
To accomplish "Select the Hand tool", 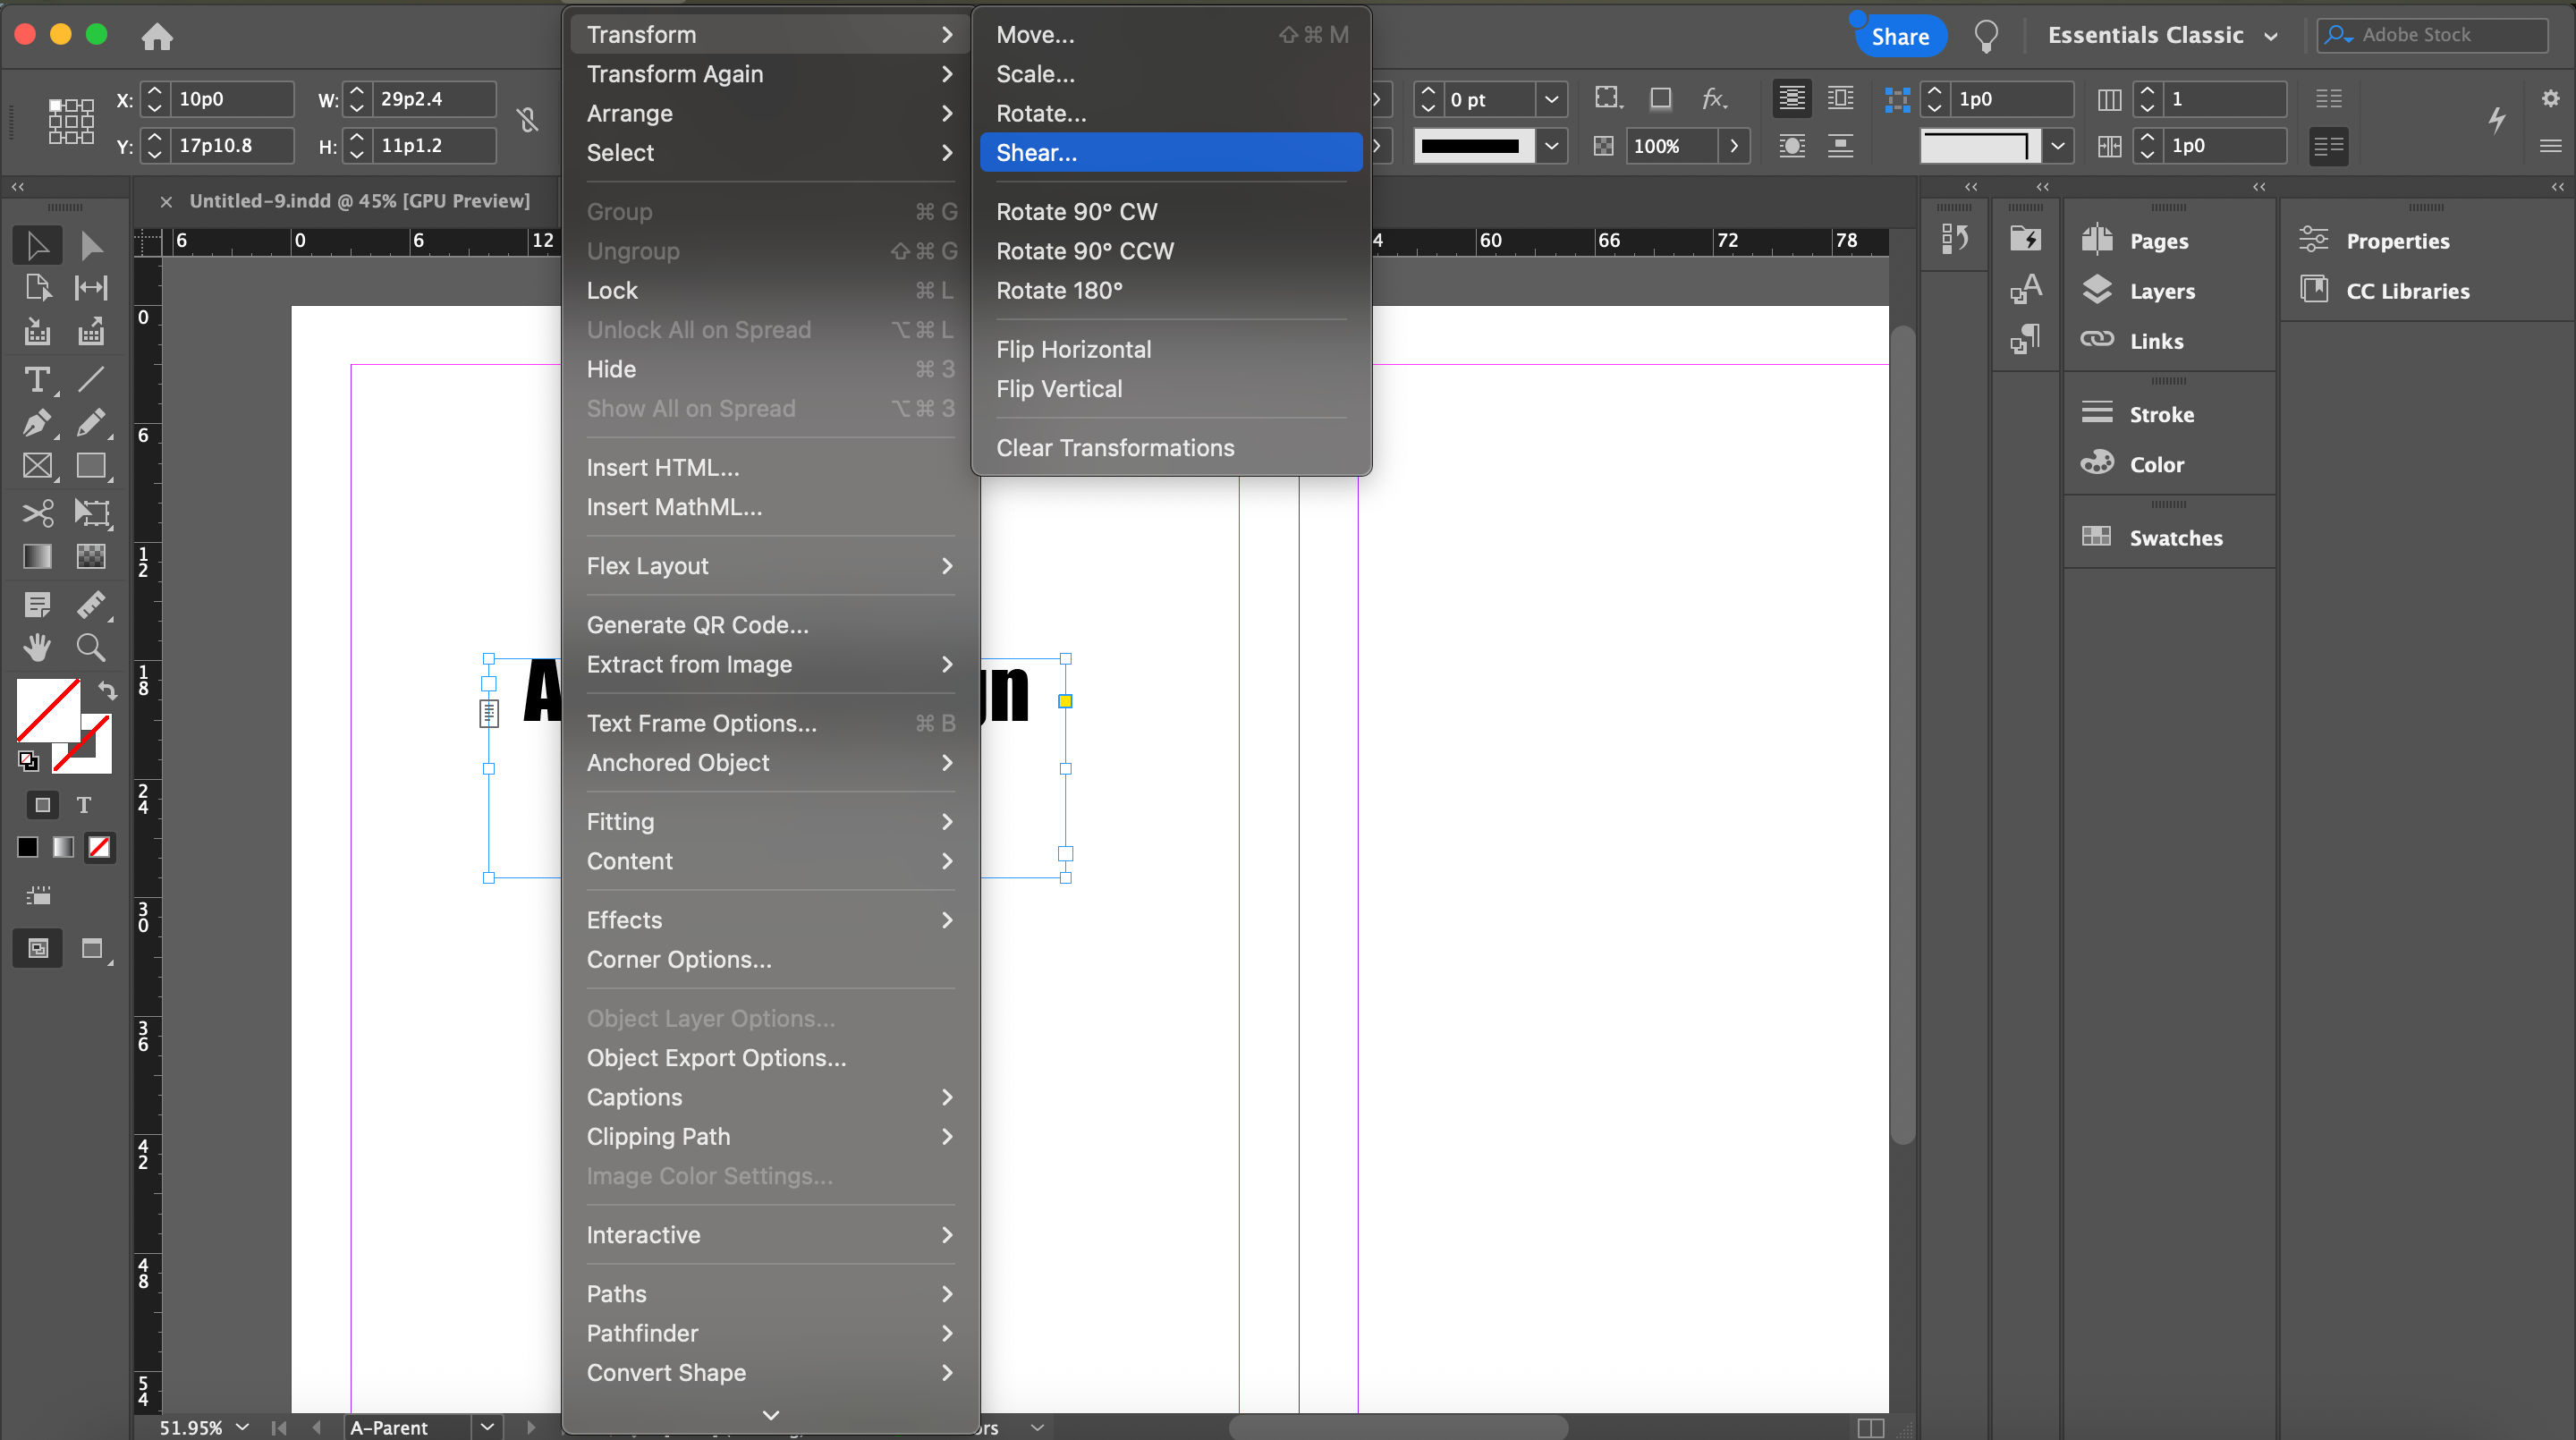I will pyautogui.click(x=37, y=648).
